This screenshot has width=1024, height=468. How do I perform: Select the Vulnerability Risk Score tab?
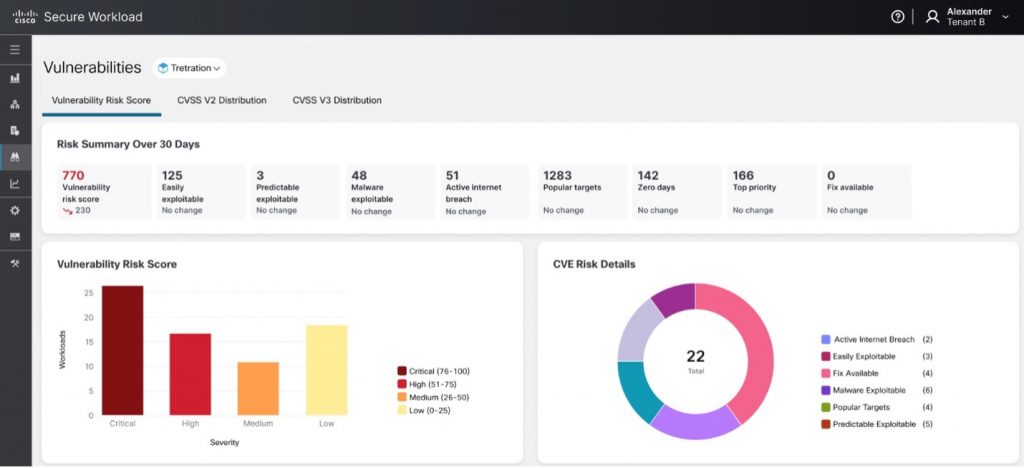(101, 100)
